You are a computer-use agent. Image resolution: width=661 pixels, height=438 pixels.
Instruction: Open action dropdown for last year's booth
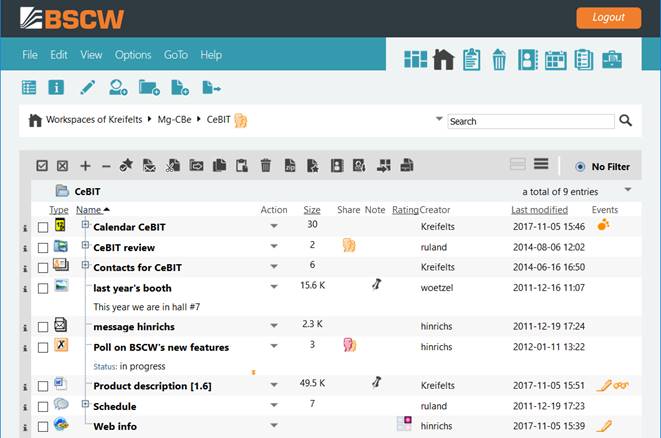(275, 287)
